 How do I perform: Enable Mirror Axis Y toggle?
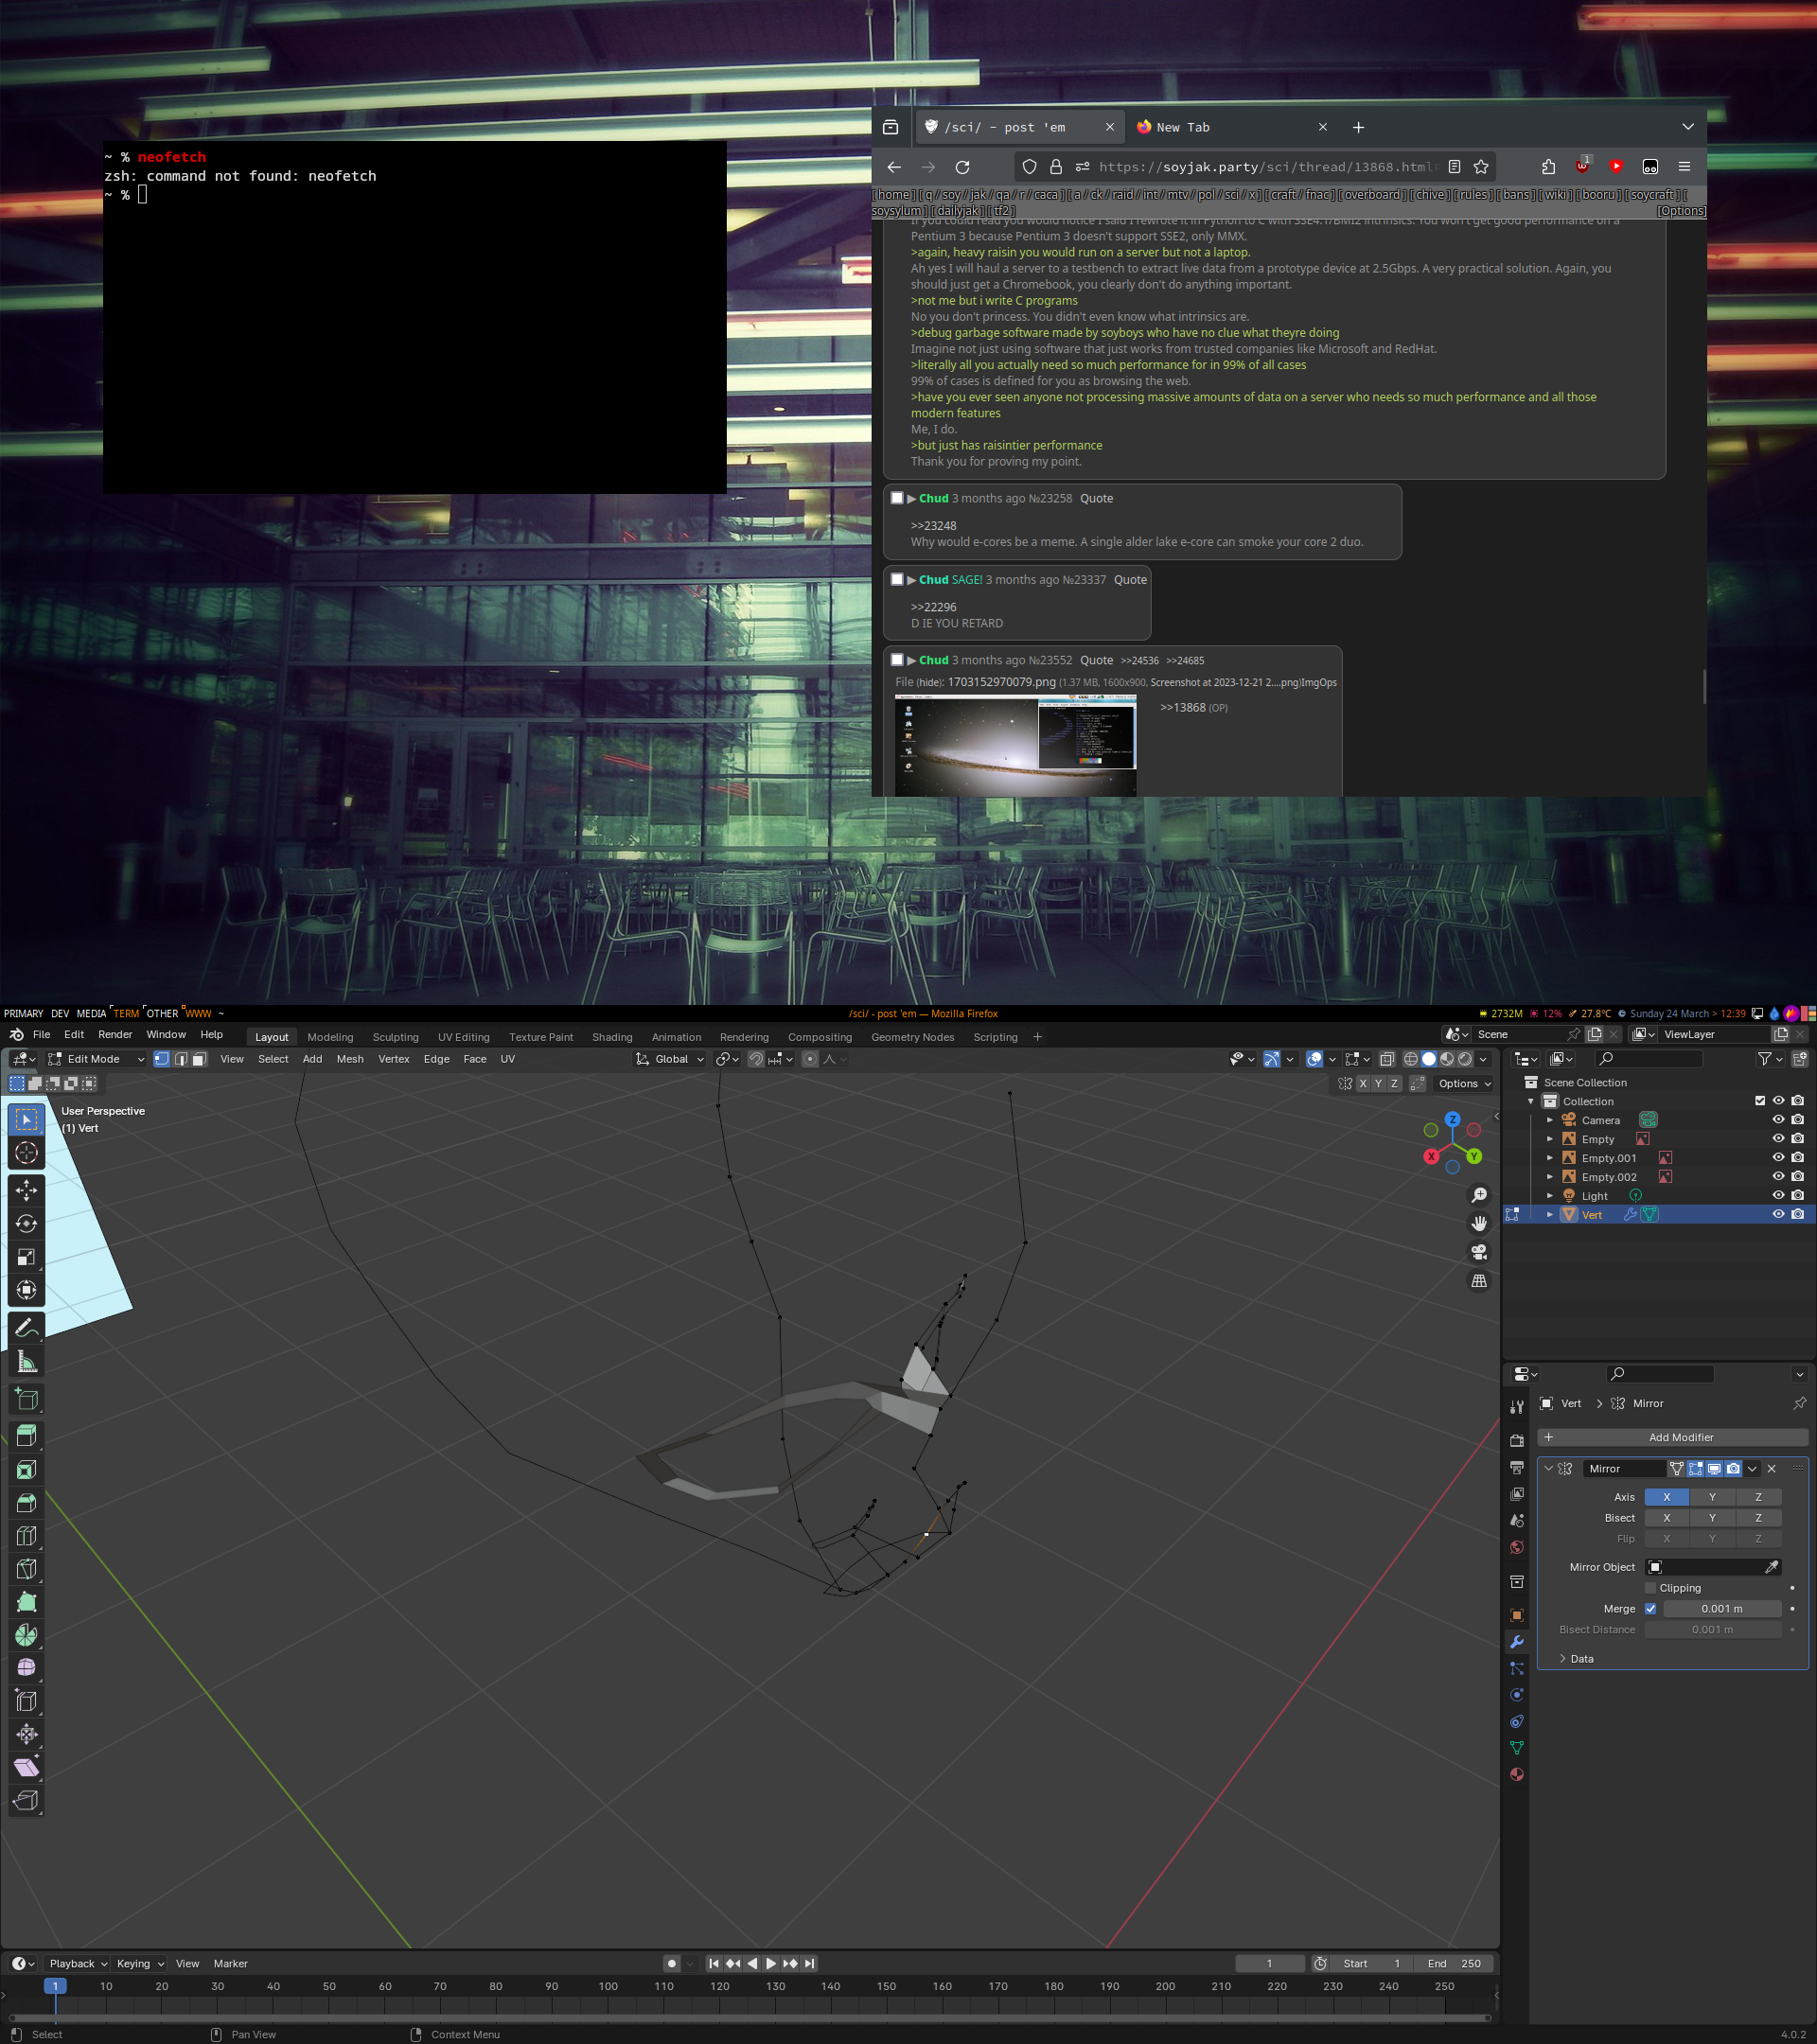coord(1712,1497)
